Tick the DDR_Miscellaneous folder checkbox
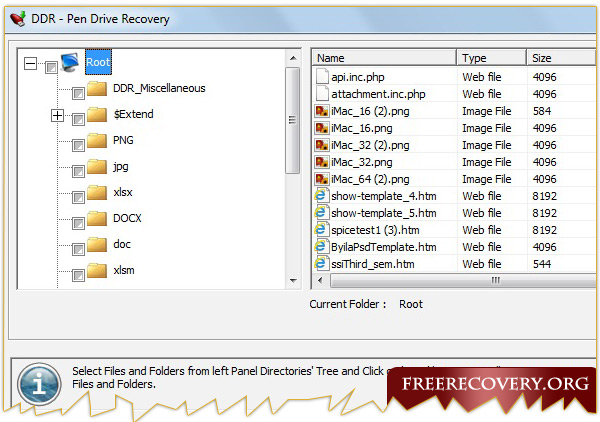 pyautogui.click(x=78, y=93)
